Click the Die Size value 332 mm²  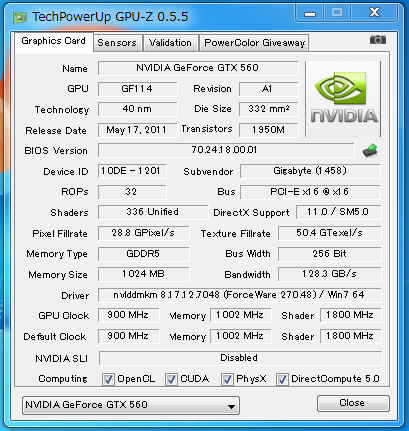[x=268, y=109]
